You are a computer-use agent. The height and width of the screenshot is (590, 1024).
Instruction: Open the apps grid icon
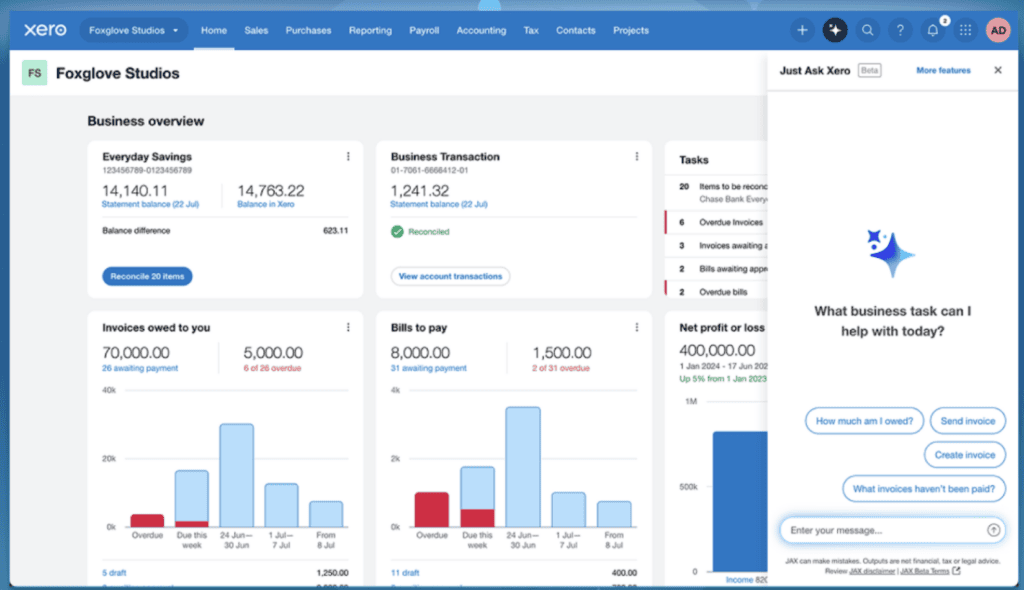(x=965, y=30)
